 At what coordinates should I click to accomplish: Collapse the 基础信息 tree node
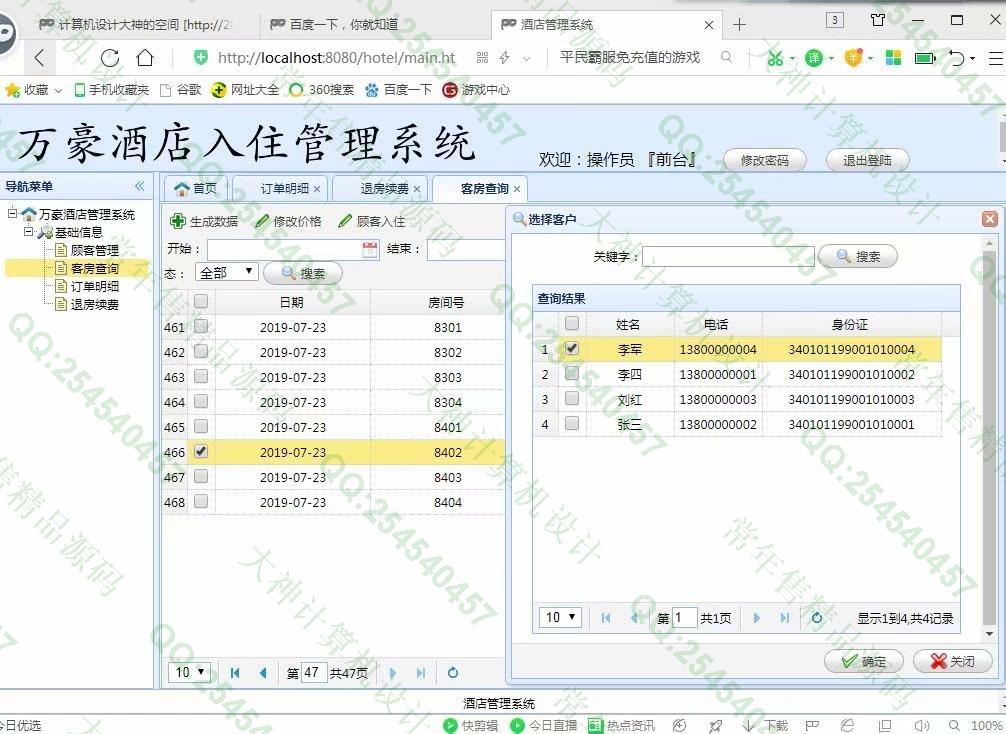(29, 232)
